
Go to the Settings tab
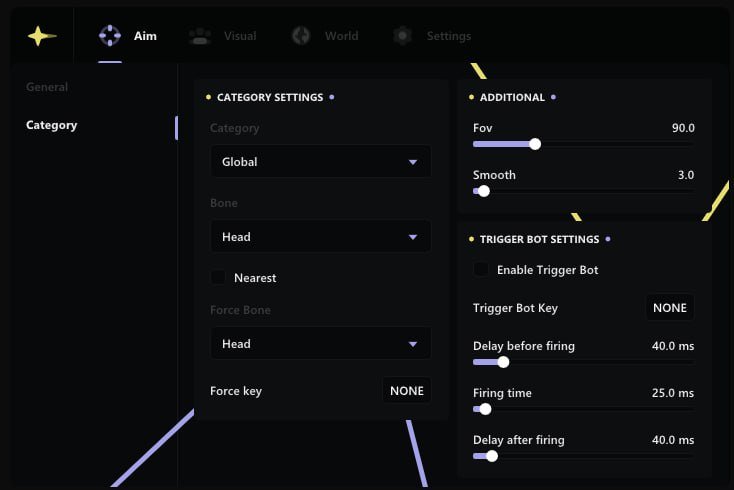point(449,36)
